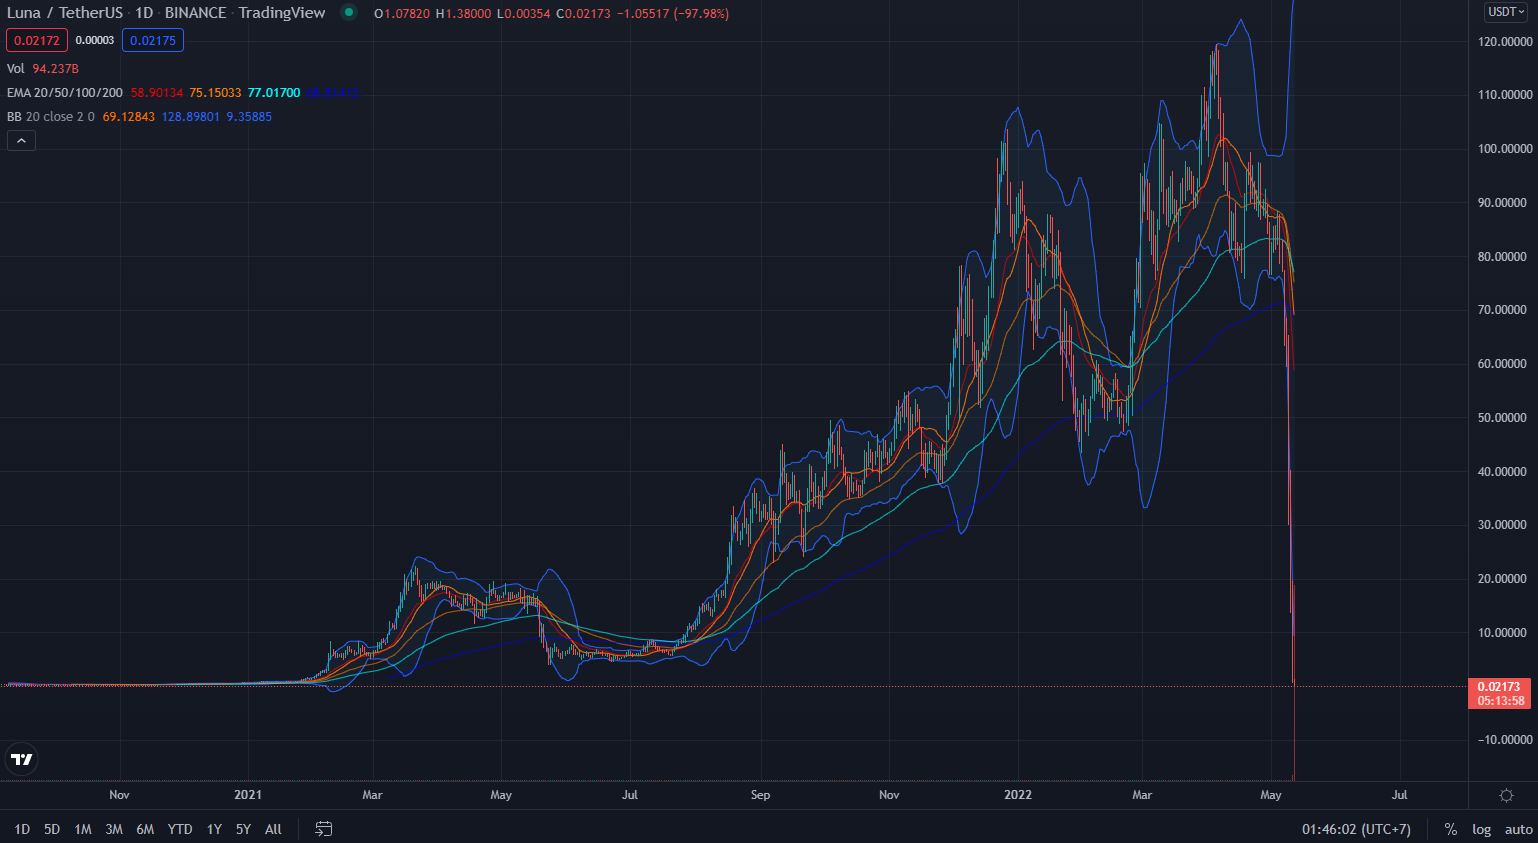Click the EMA value 77.01700
This screenshot has height=843, width=1538.
tap(274, 93)
